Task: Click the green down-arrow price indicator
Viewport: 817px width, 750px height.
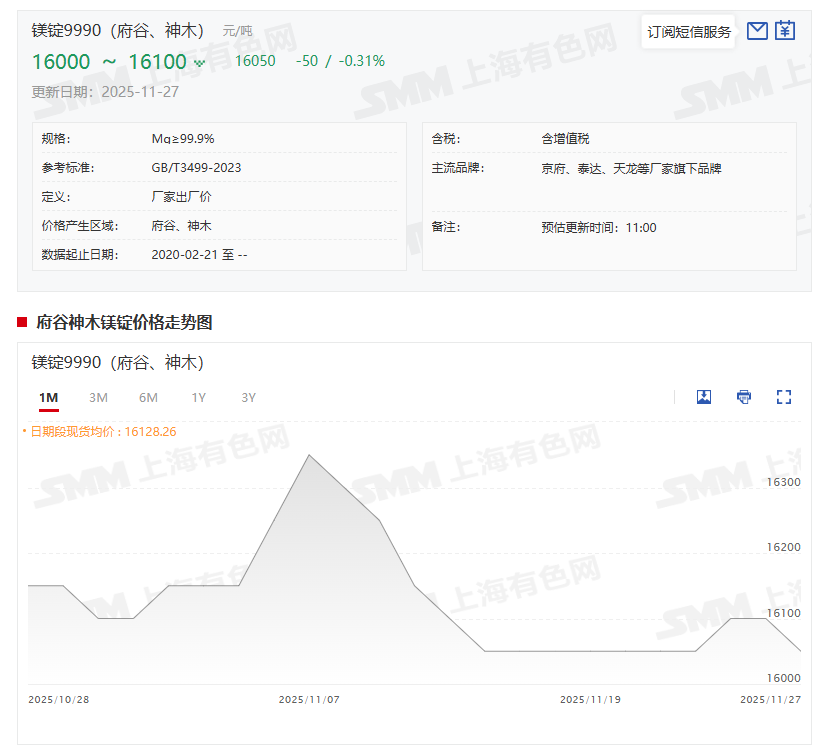Action: [x=199, y=63]
